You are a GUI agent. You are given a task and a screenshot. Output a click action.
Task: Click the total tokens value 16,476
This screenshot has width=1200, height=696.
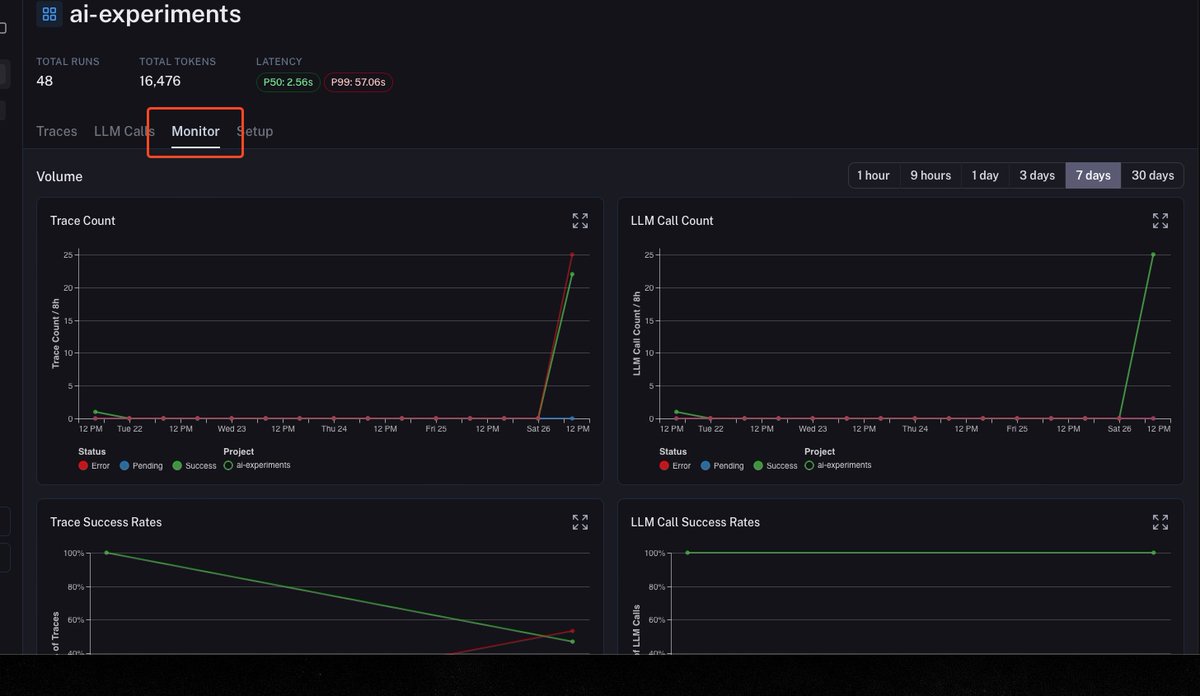pos(160,81)
